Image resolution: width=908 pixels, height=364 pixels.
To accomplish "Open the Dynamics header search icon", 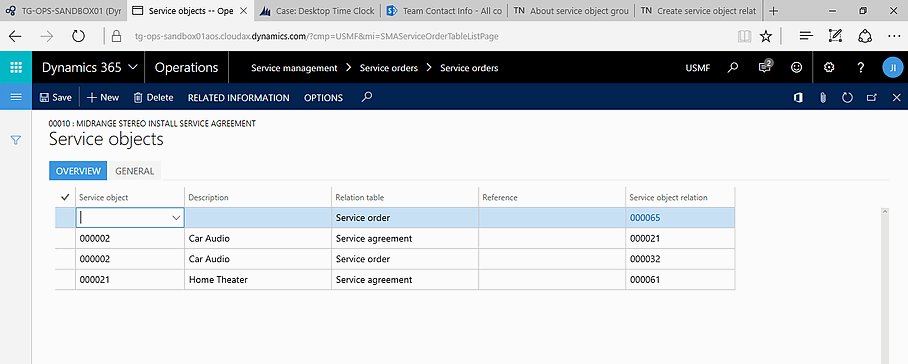I will click(x=733, y=68).
